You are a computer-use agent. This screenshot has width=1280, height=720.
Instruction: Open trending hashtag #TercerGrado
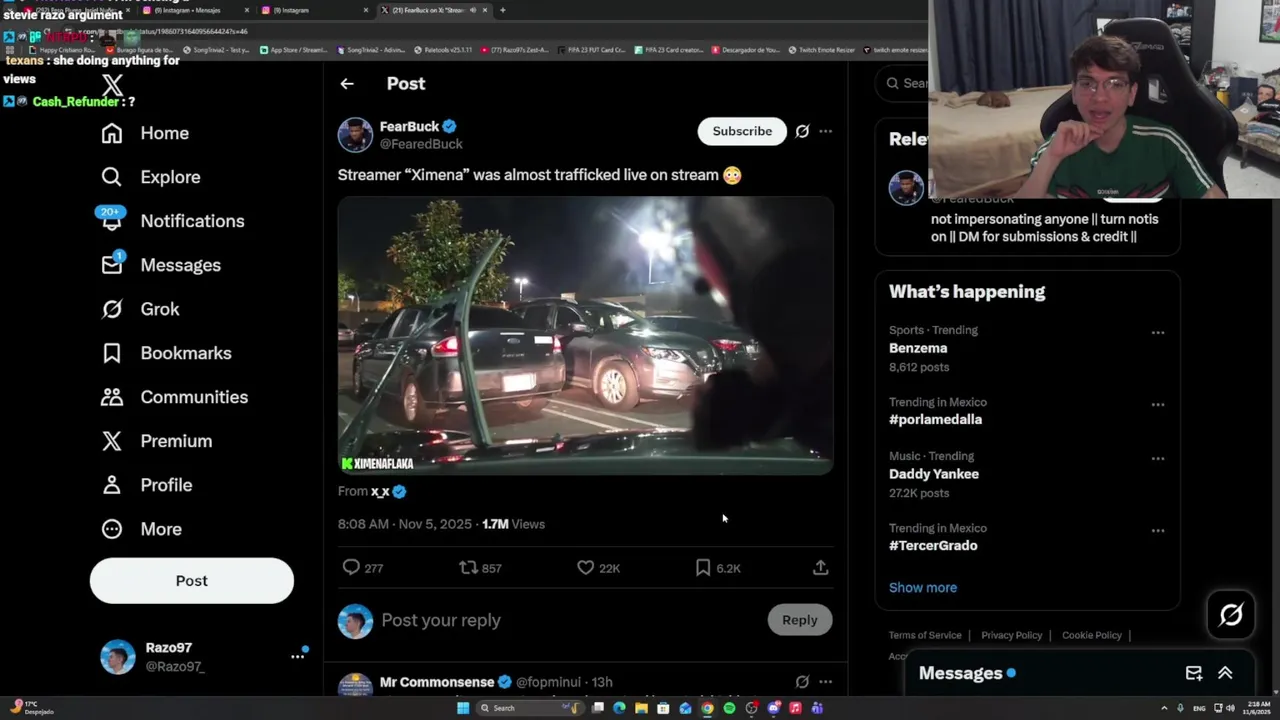coord(933,546)
